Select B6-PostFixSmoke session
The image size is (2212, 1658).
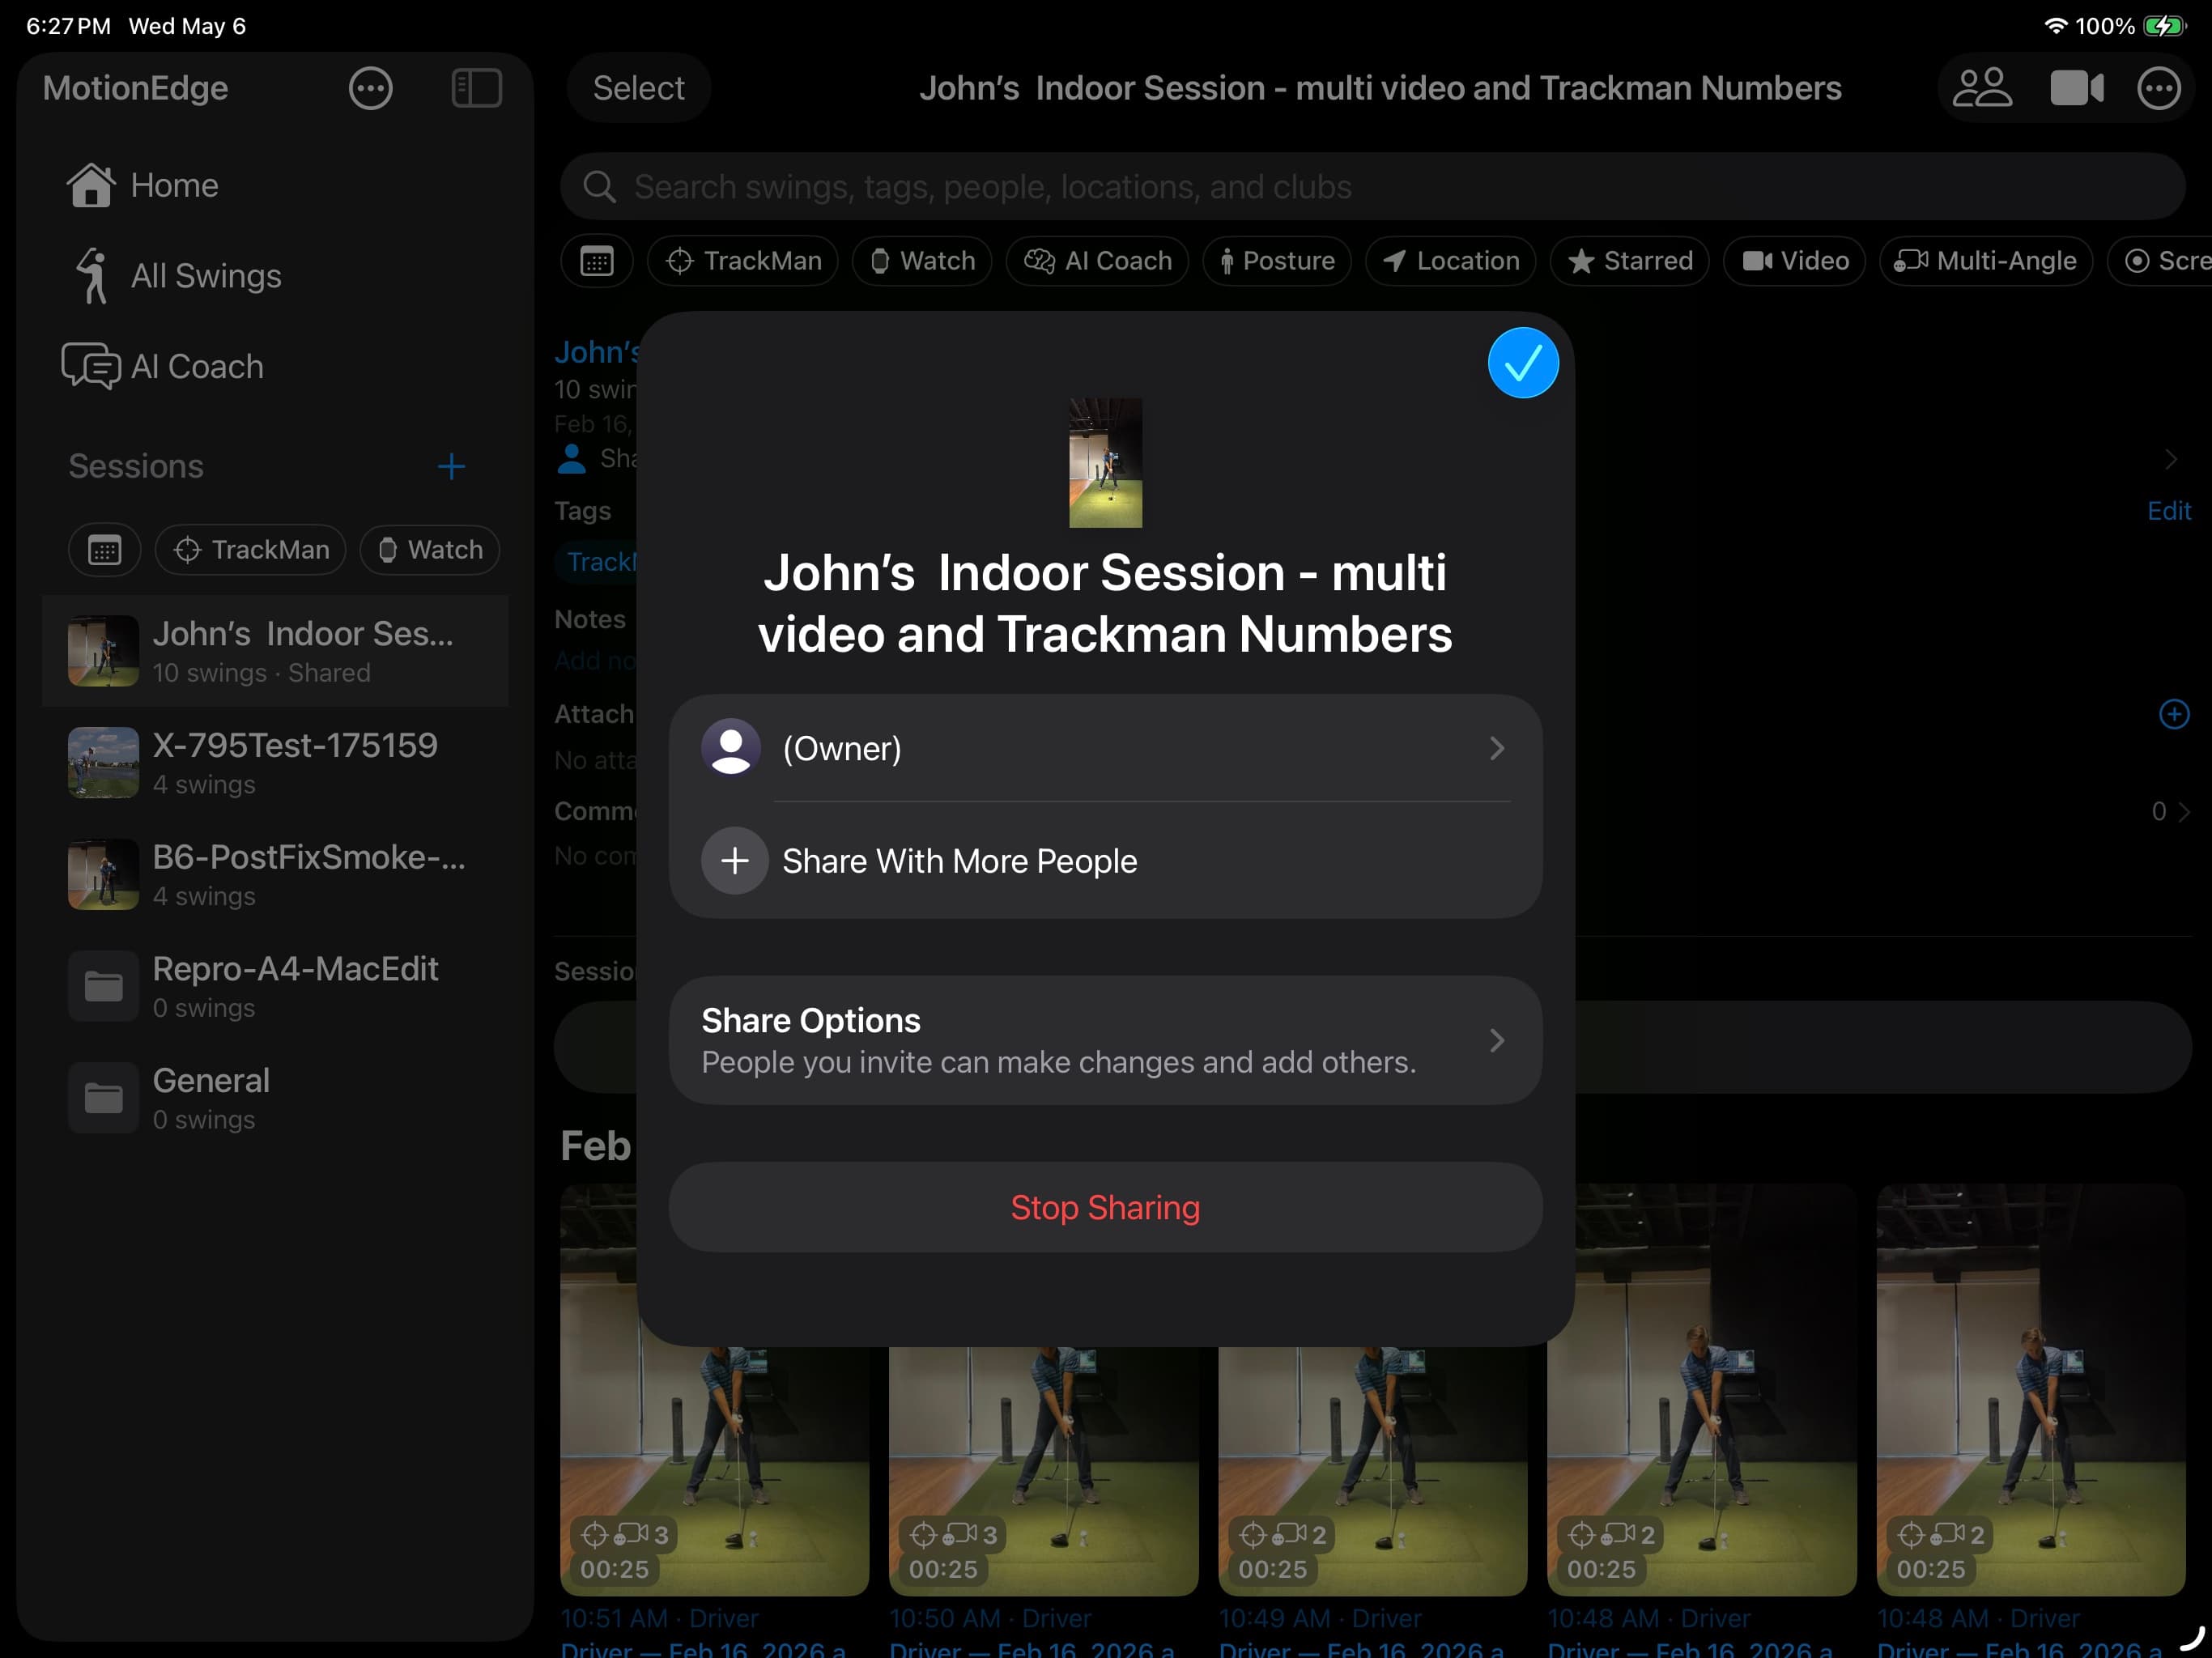pos(275,875)
